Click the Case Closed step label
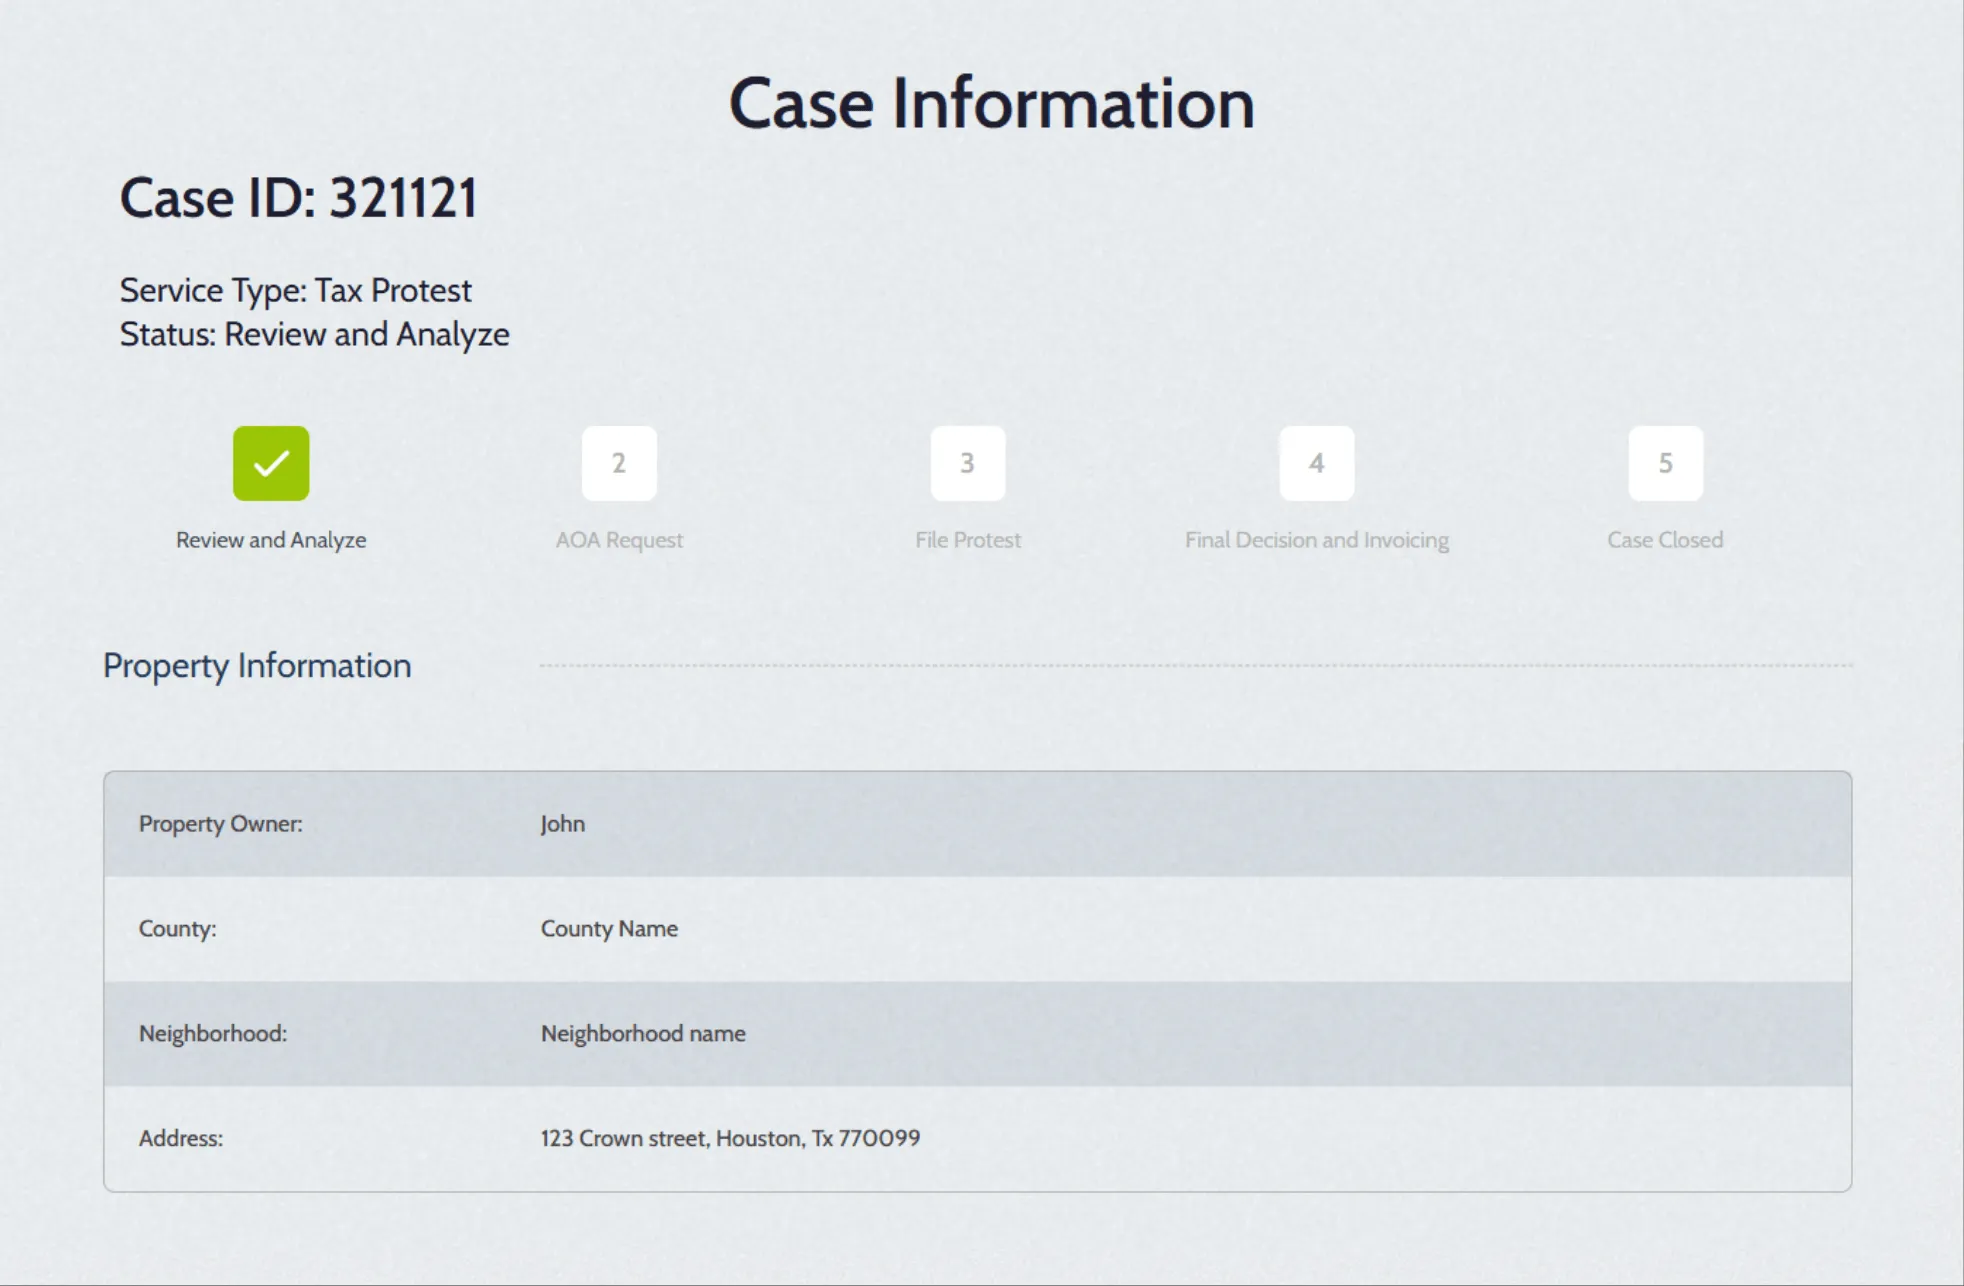The width and height of the screenshot is (1964, 1286). [1665, 540]
